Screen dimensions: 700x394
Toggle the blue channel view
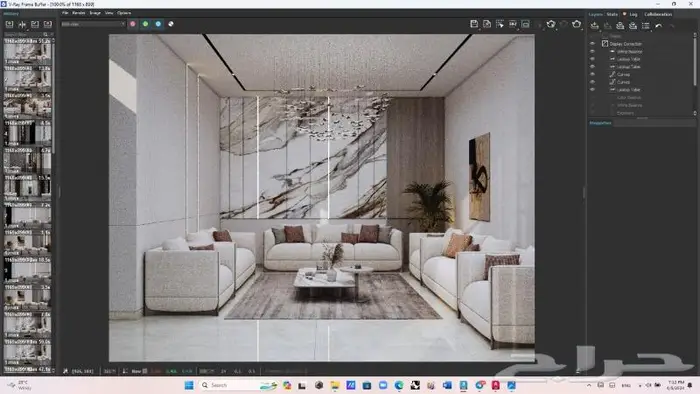(x=158, y=24)
